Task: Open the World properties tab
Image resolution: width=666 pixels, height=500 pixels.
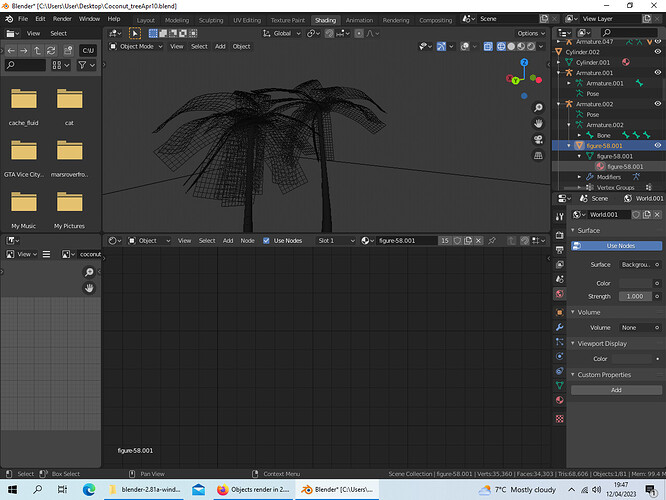Action: point(559,294)
